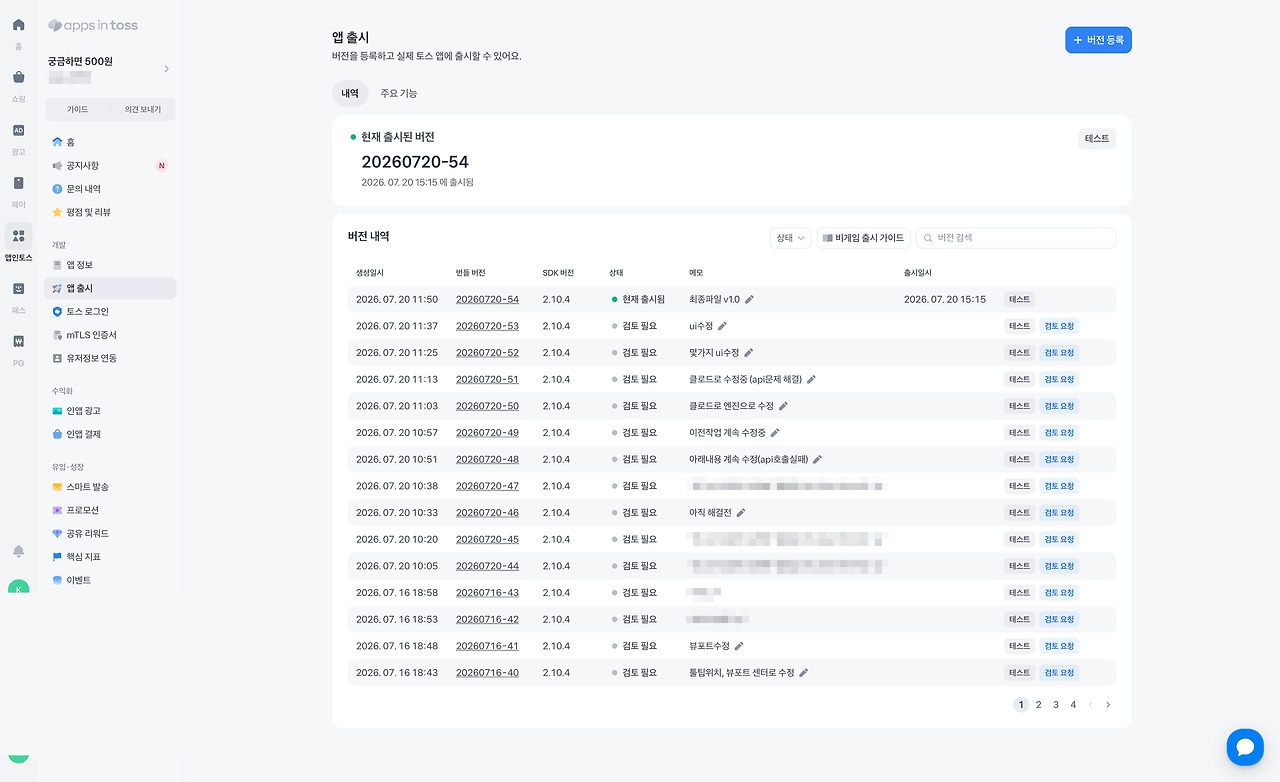Select 앱 출시 in the sidebar
This screenshot has width=1280, height=782.
(x=110, y=288)
